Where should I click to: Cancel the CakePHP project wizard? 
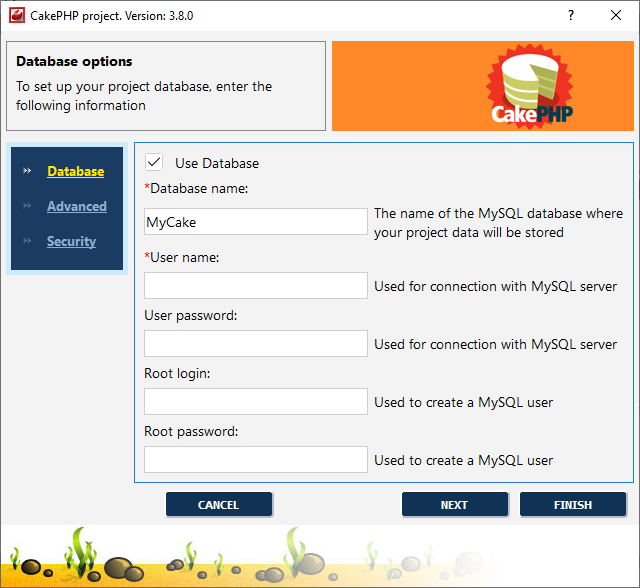(219, 505)
